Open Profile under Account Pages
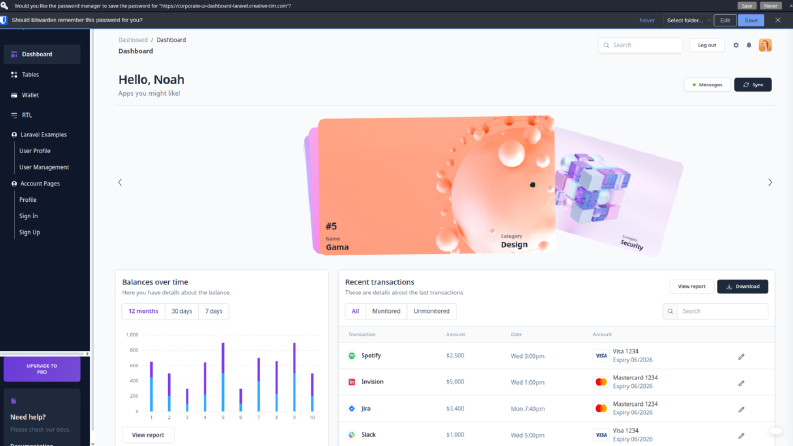The height and width of the screenshot is (446, 793). [x=28, y=200]
